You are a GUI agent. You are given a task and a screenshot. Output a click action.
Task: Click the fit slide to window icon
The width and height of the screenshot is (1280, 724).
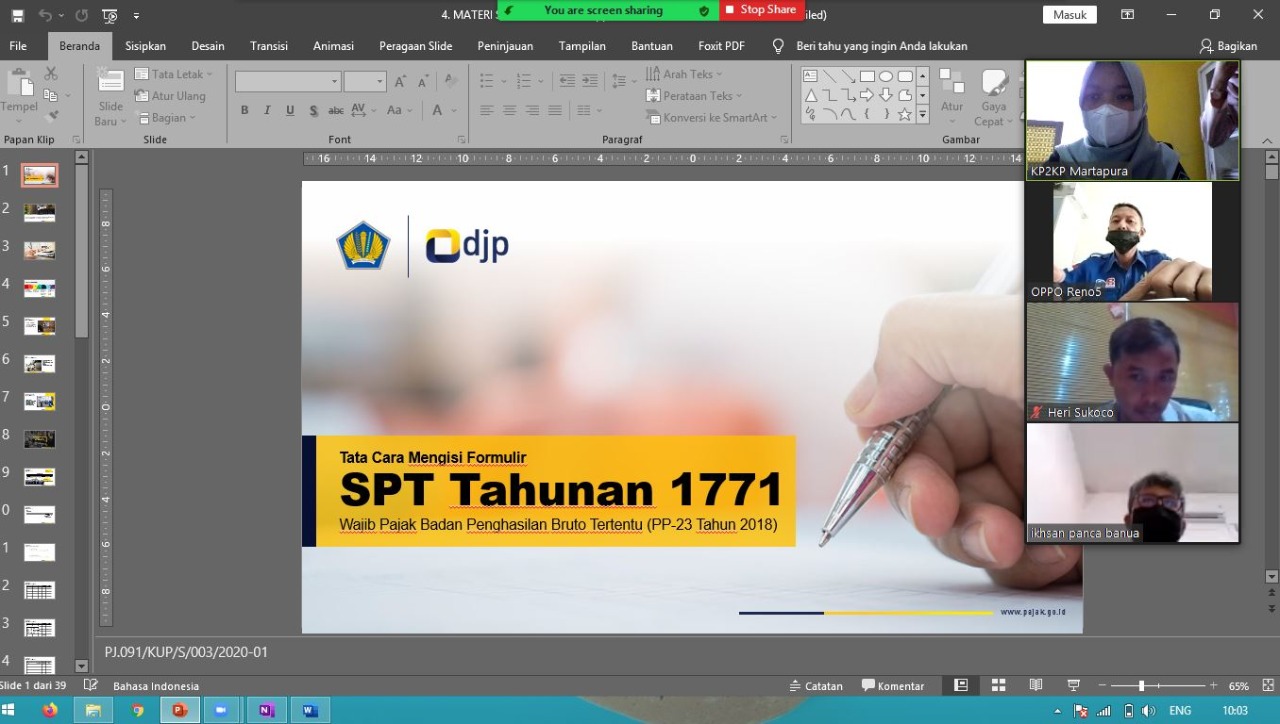coord(1267,685)
